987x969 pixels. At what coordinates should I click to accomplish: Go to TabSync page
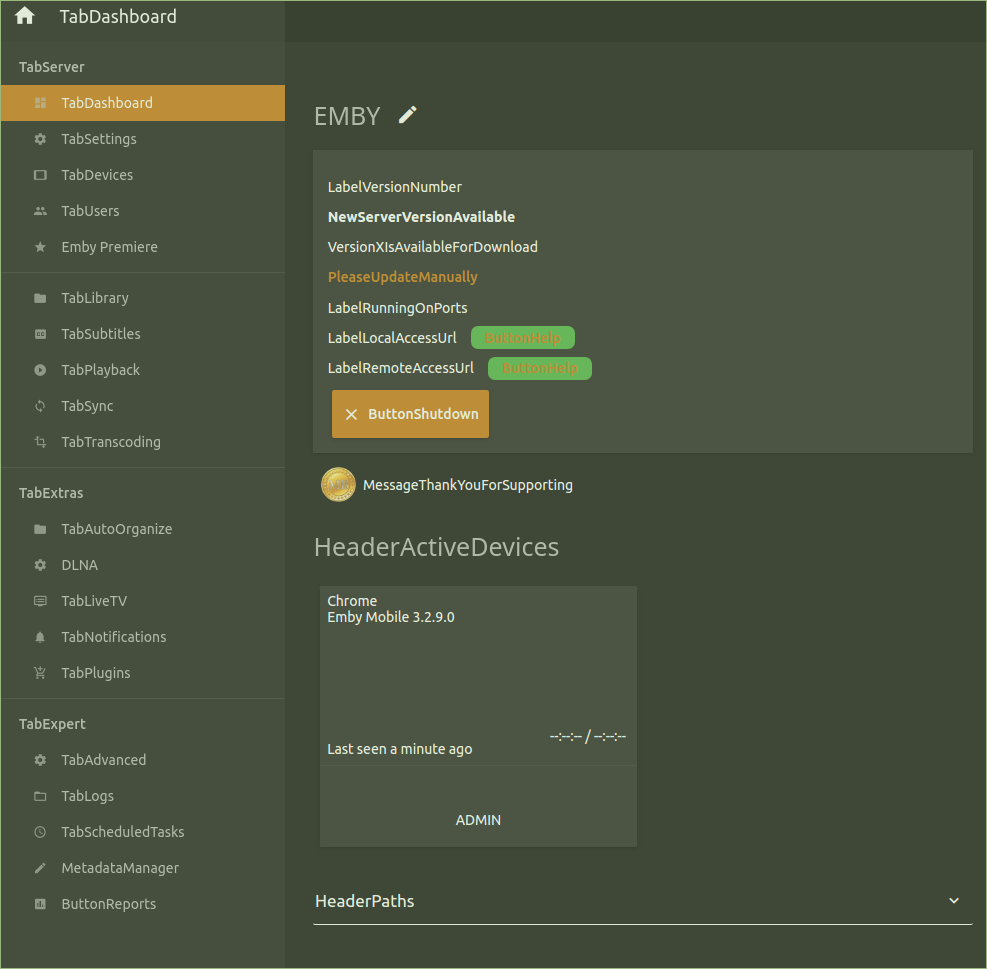[143, 406]
